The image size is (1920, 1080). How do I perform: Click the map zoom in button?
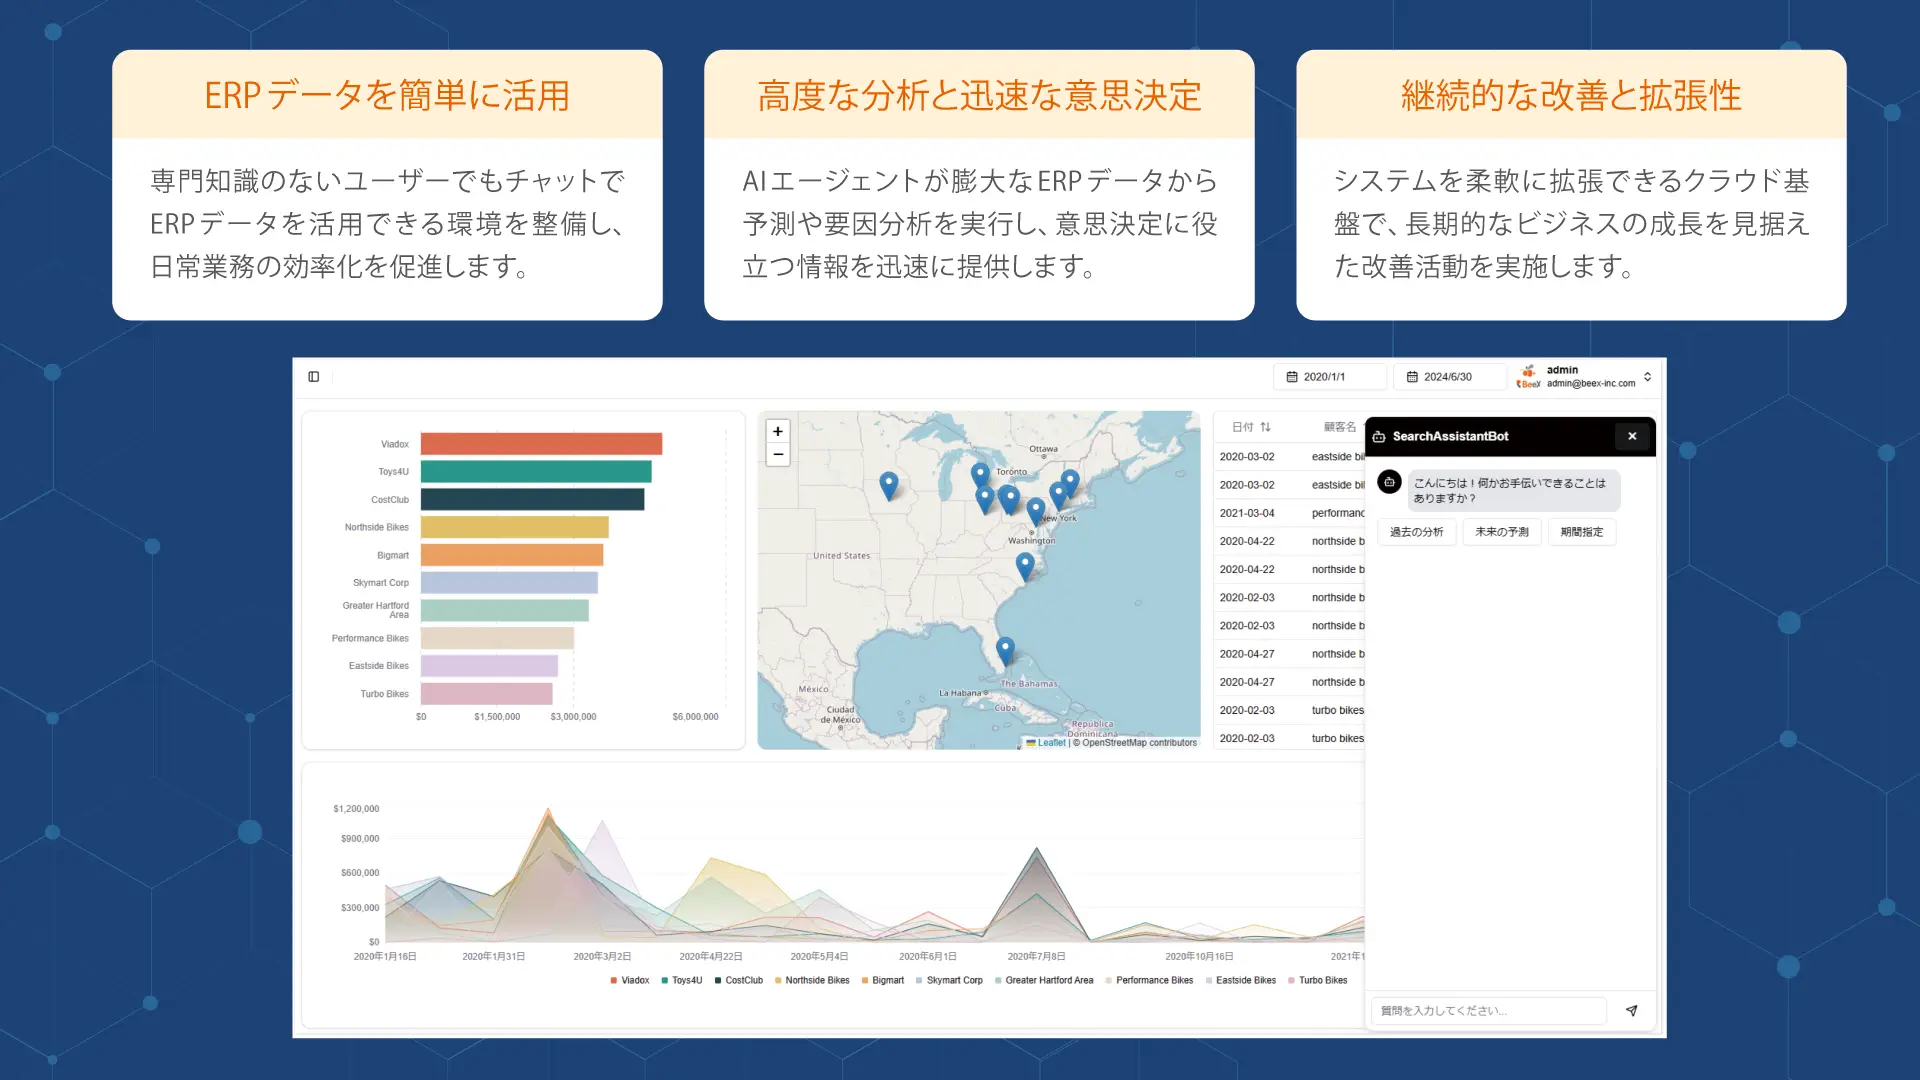coord(778,431)
